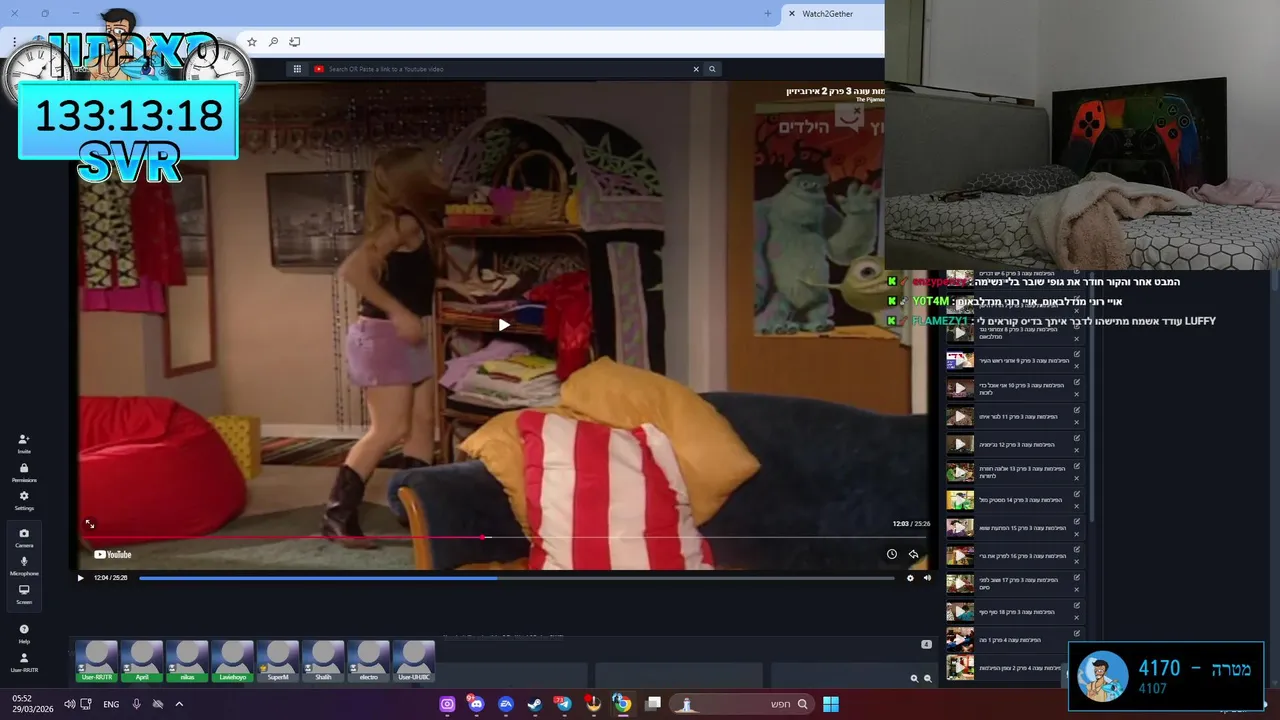Screen dimensions: 1280x720
Task: Click the zoom-out magnifier below the playlist
Action: 928,678
